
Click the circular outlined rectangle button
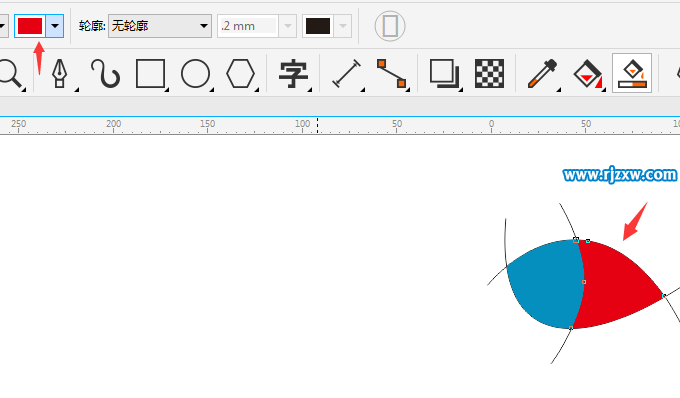(390, 26)
